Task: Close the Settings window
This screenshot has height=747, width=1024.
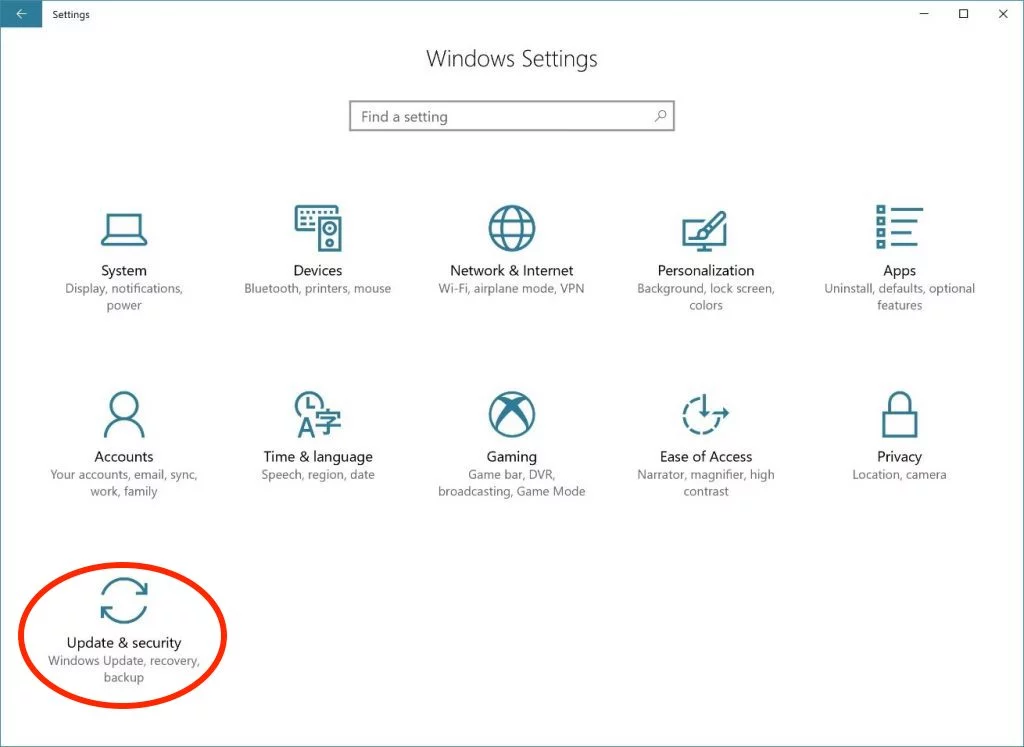Action: 1003,14
